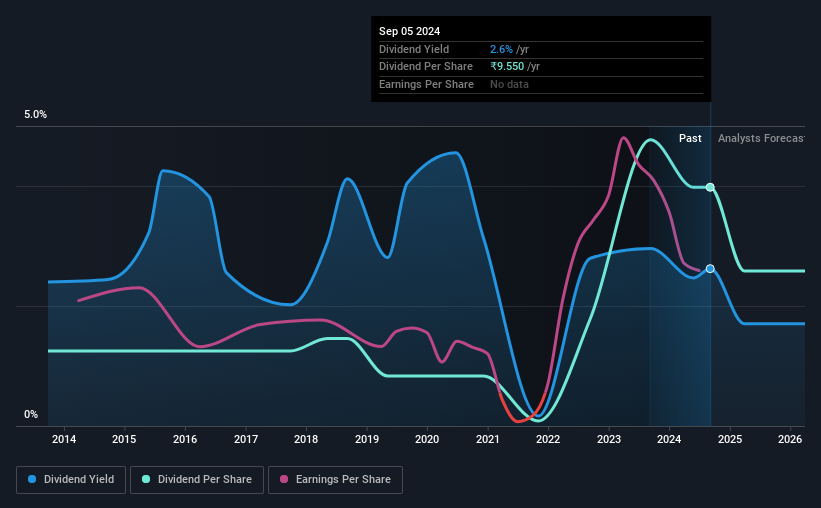Click the 'Earnings Per Share' tooltip row label
Screen dimensions: 821x508
pos(426,84)
